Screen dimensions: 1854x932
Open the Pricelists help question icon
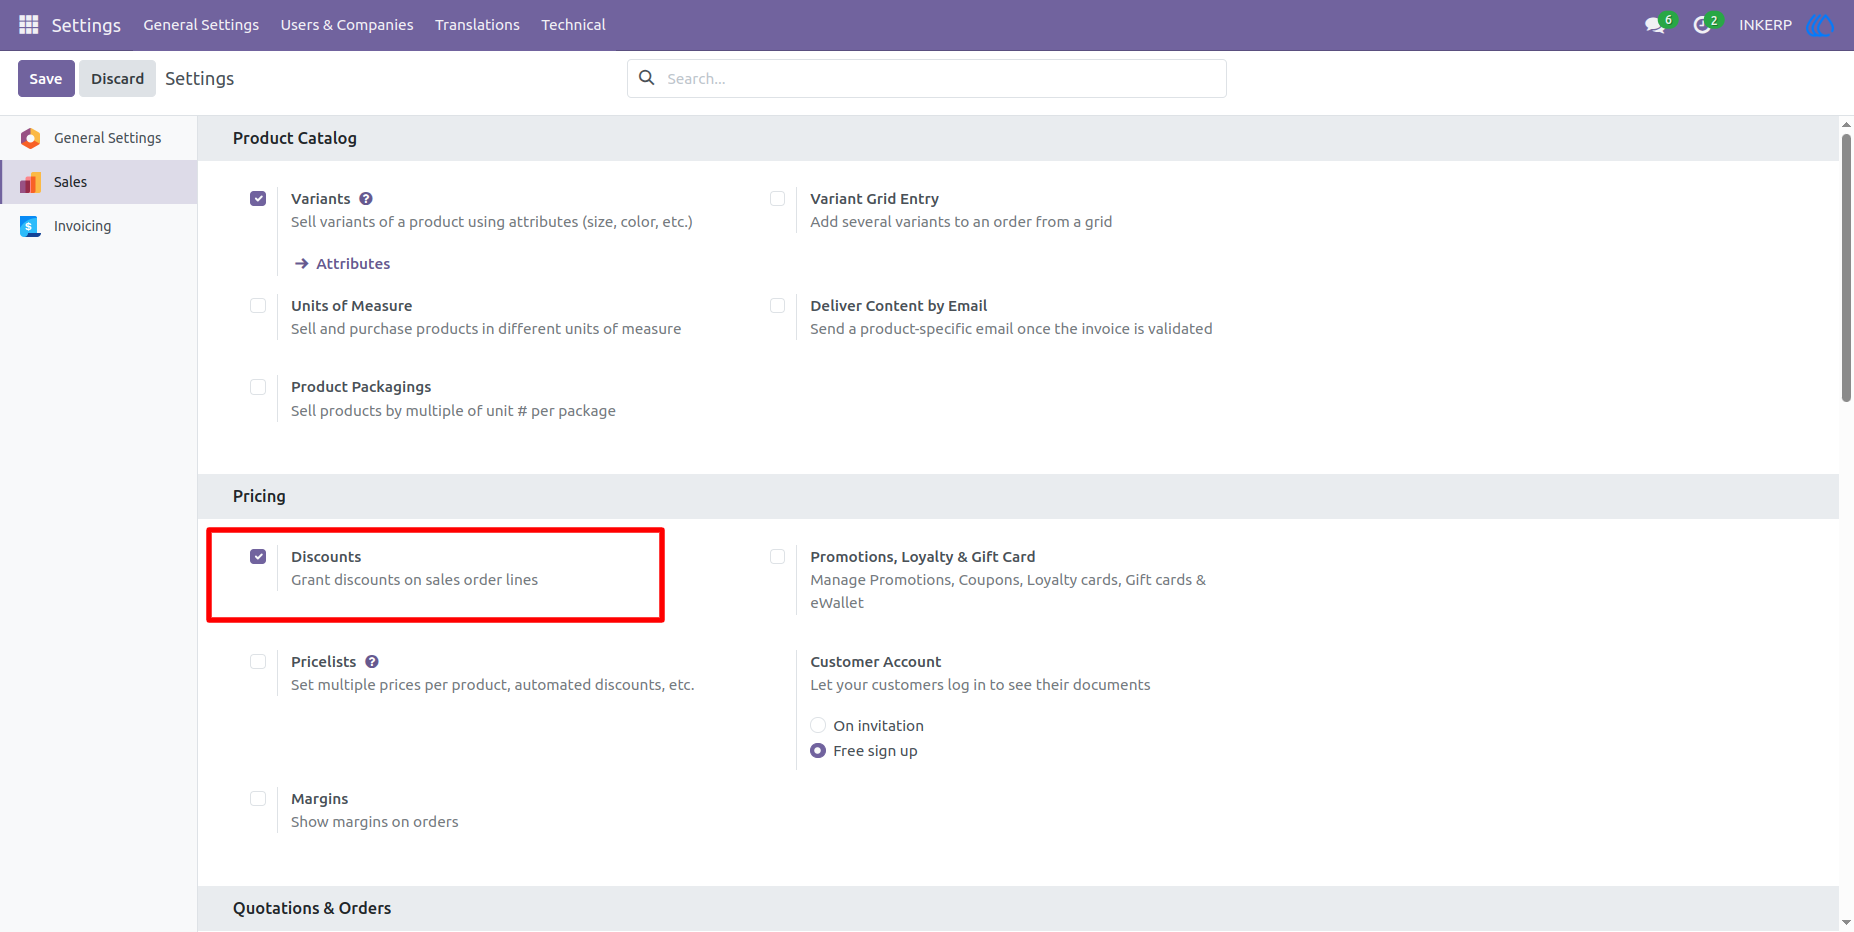tap(372, 662)
